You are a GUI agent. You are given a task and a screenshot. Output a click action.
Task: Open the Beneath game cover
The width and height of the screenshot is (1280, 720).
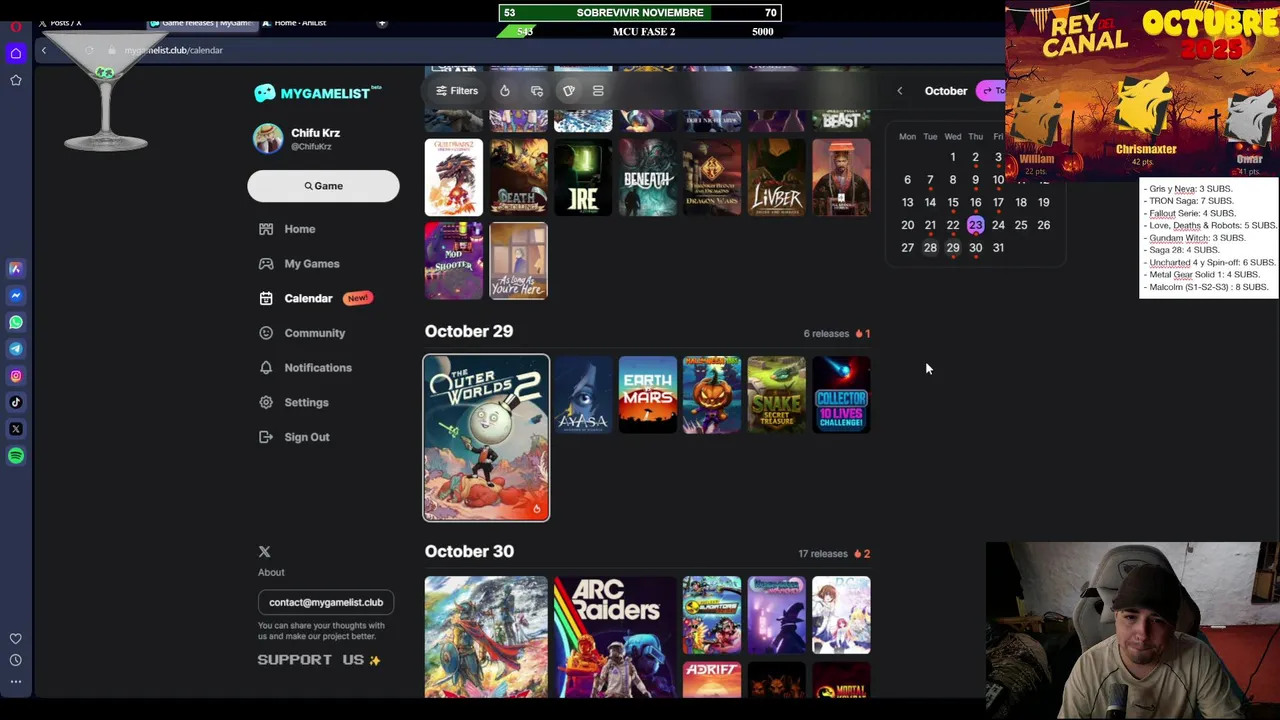point(648,178)
